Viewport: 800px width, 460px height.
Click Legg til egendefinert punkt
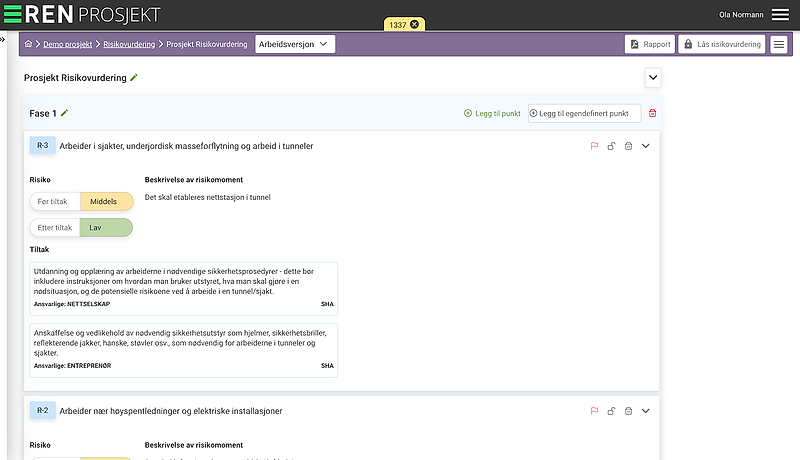[584, 113]
